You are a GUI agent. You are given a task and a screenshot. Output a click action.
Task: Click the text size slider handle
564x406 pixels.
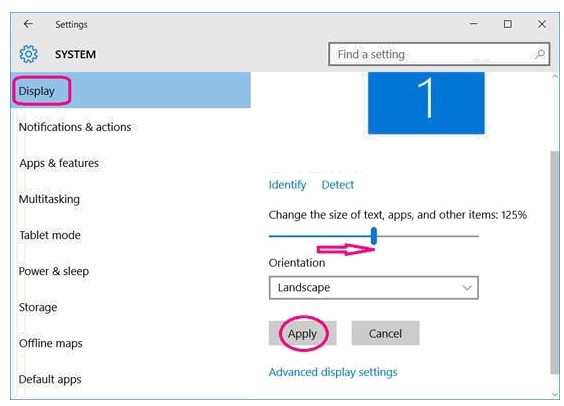click(x=374, y=236)
